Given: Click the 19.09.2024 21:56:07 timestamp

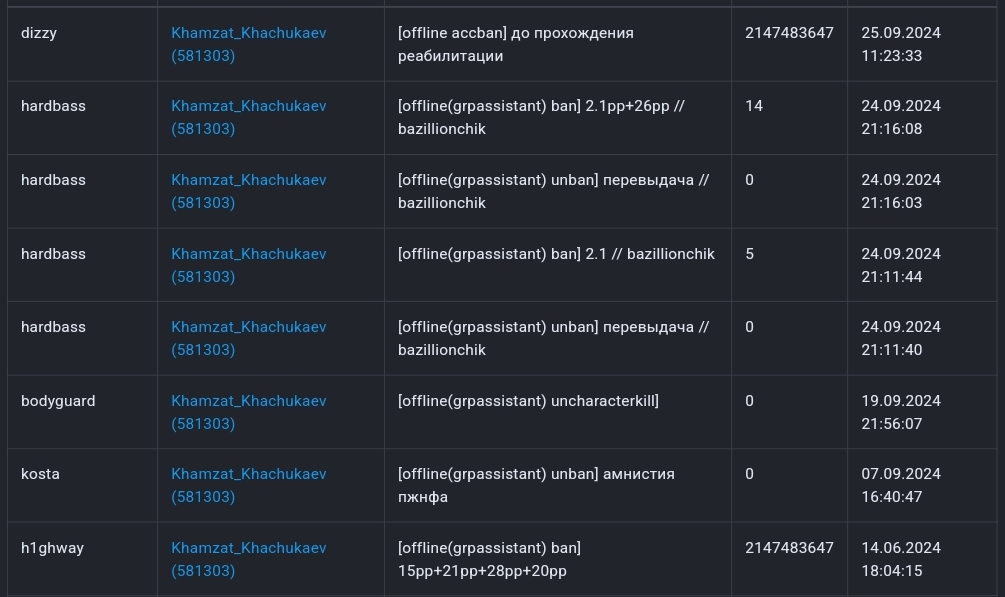Looking at the screenshot, I should click(900, 412).
